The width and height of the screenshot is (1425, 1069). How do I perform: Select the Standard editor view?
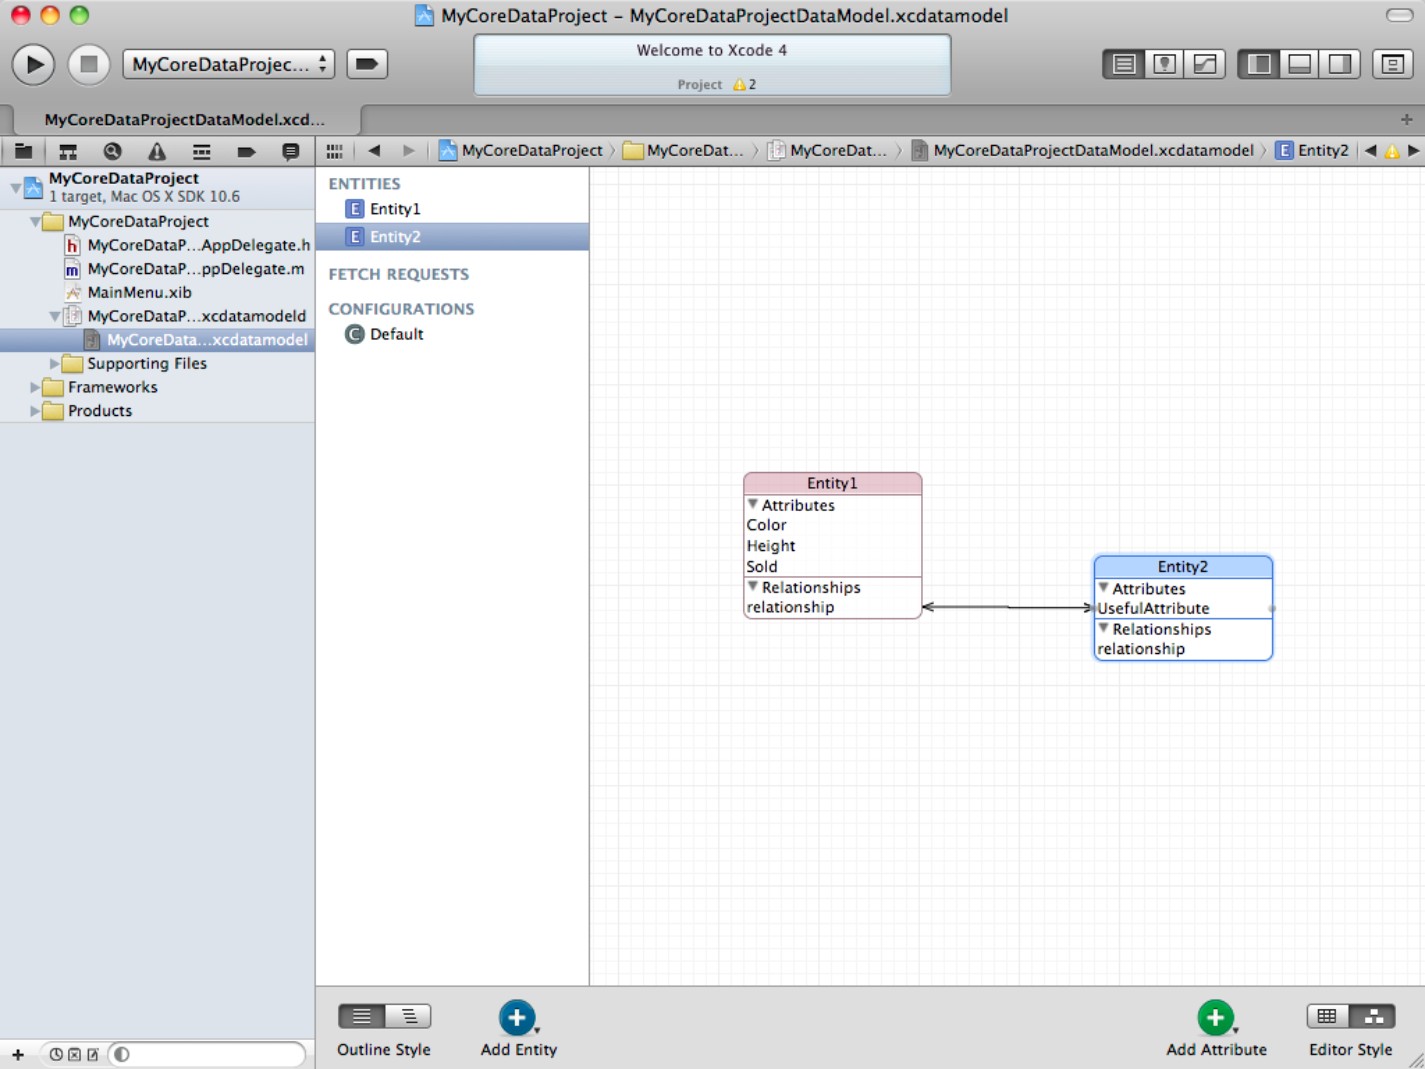[x=1123, y=64]
